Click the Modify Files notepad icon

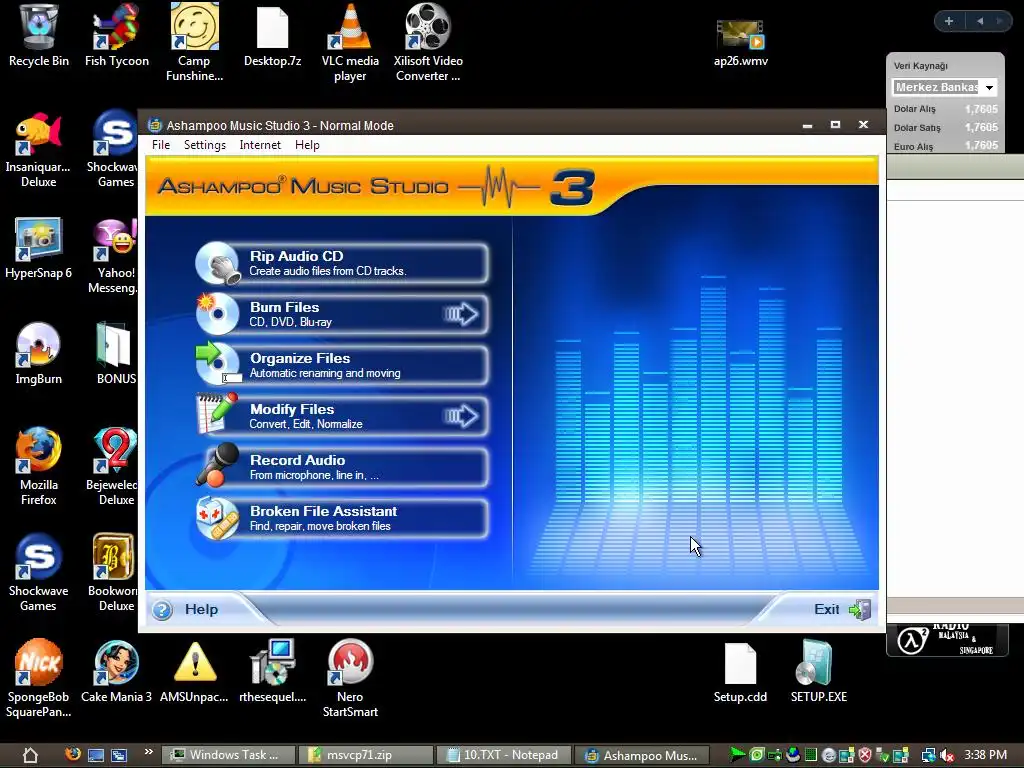217,414
